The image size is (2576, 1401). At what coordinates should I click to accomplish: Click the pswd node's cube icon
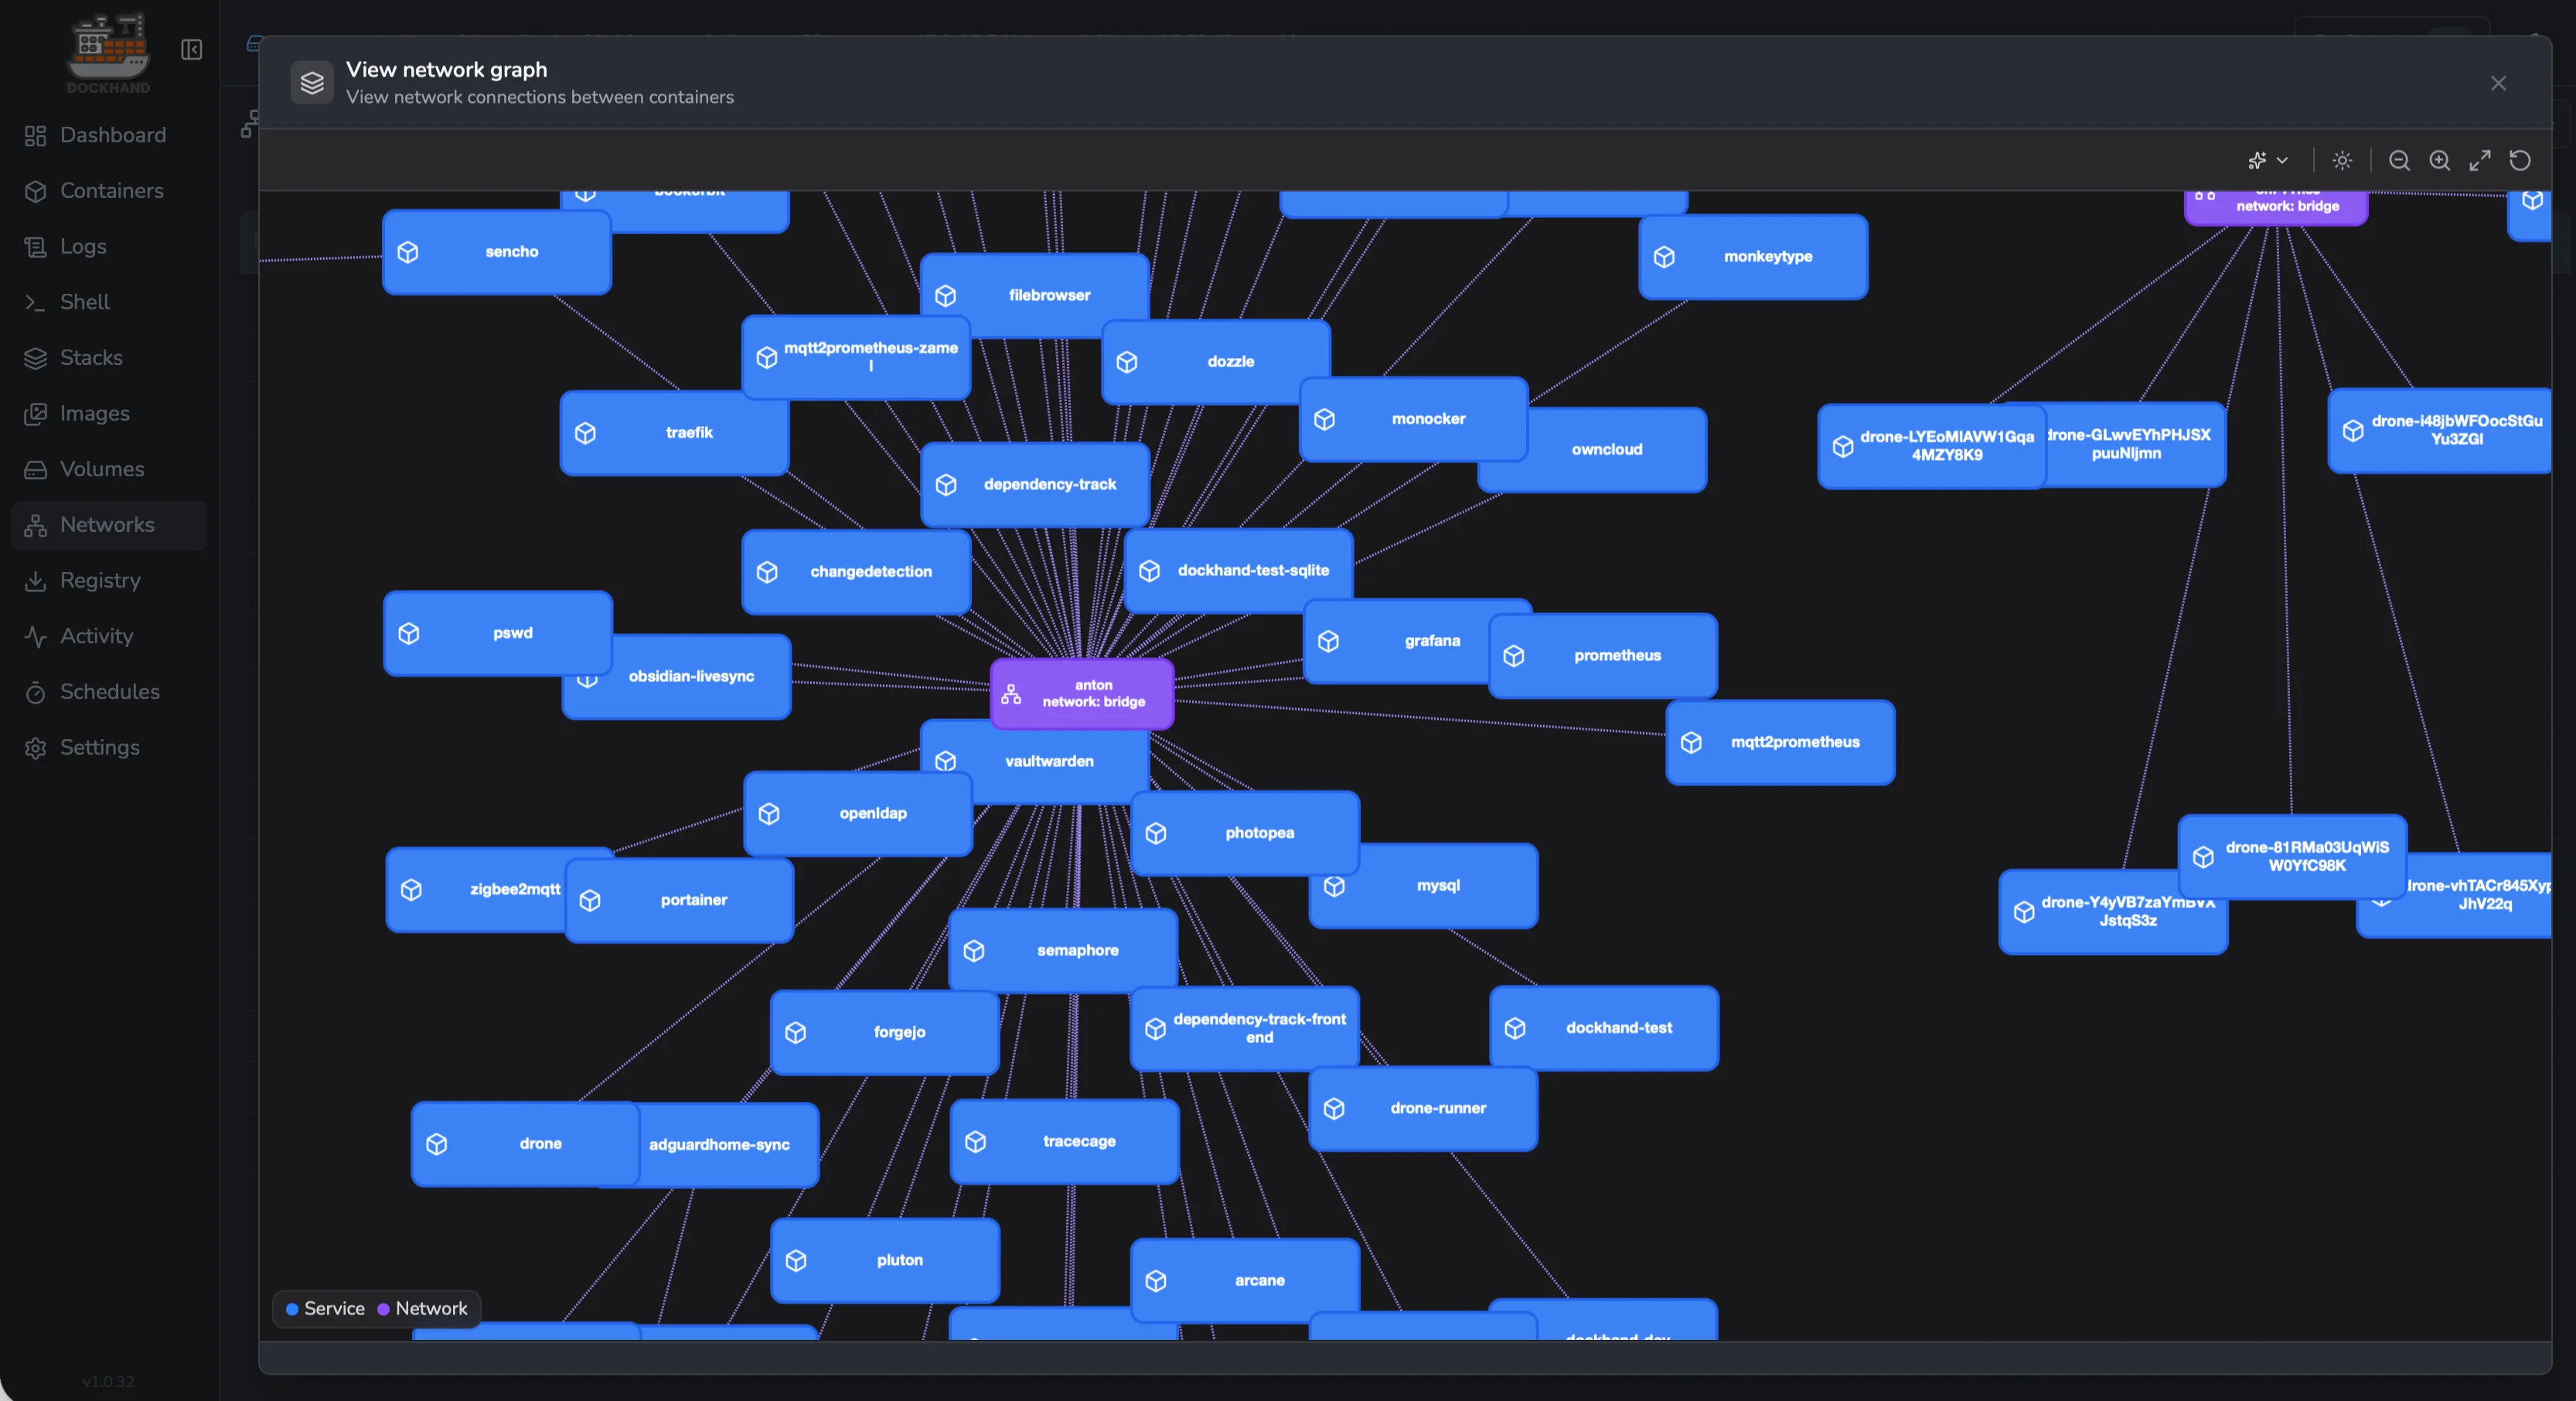[x=409, y=634]
